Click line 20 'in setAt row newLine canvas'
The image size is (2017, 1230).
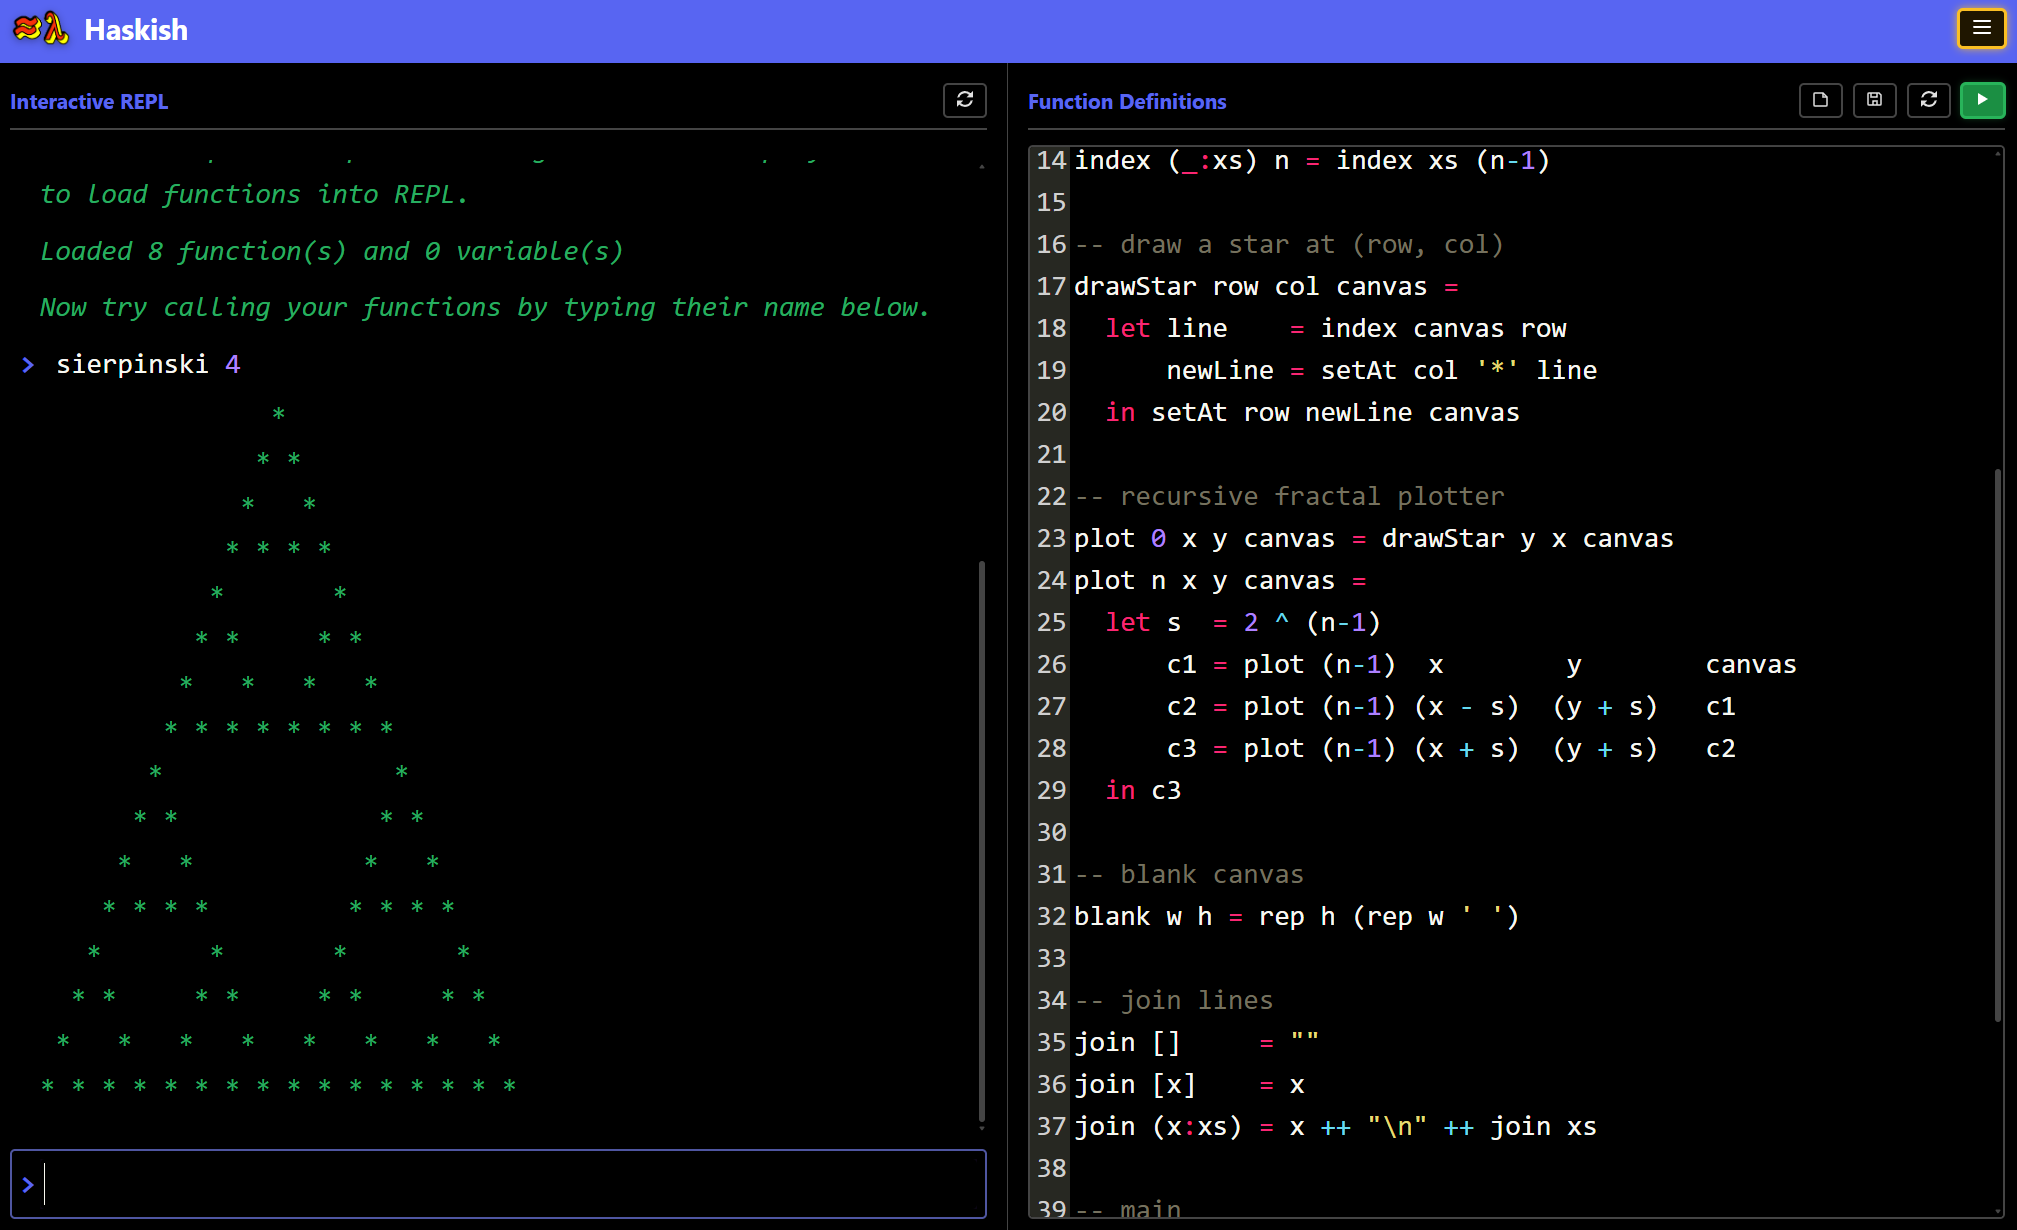[1312, 413]
